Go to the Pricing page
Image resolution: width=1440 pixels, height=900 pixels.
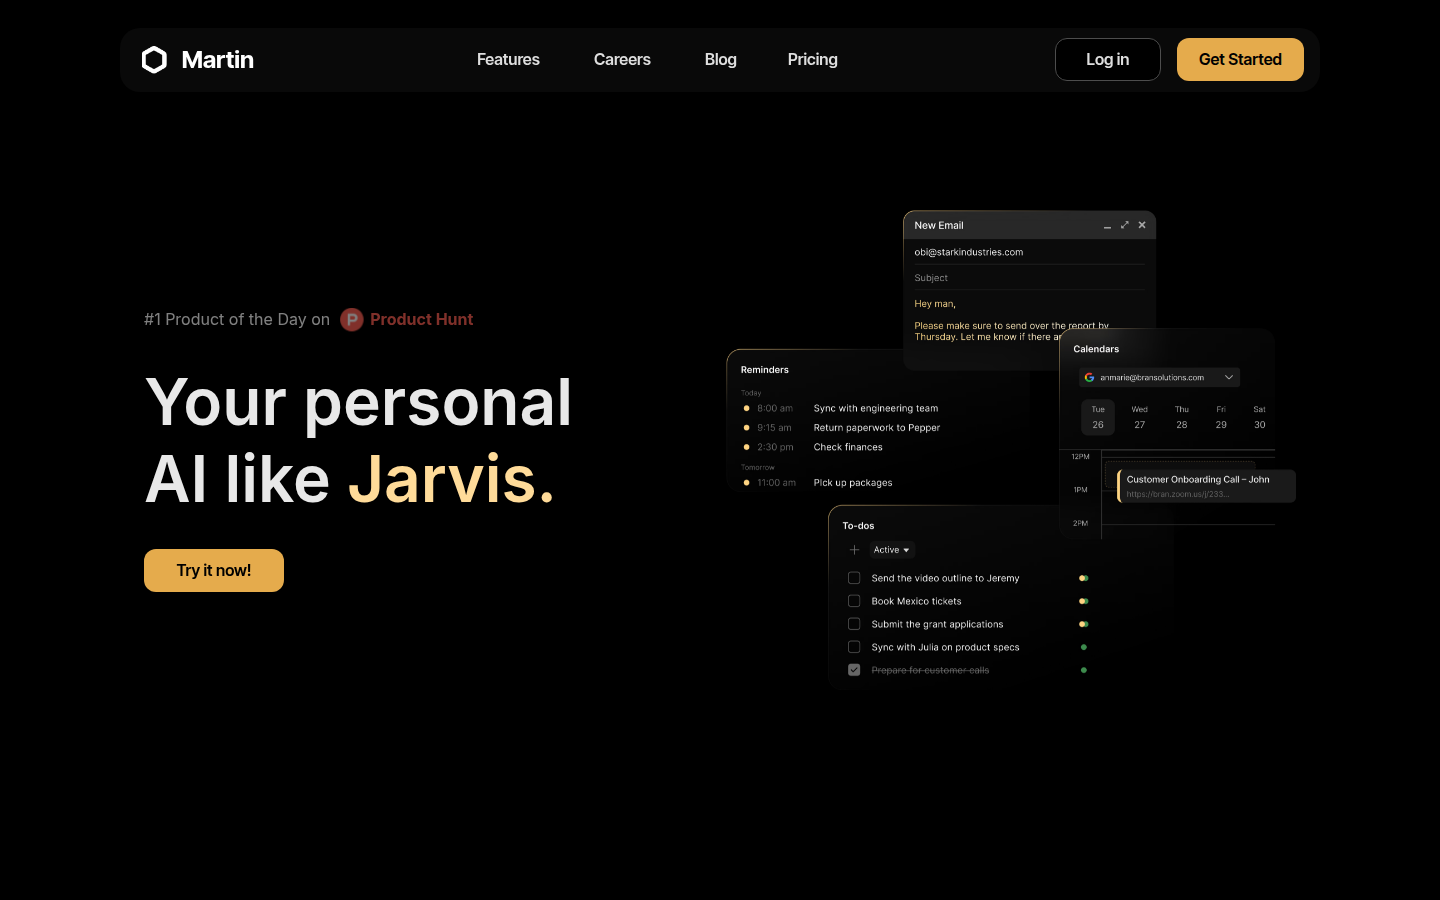click(x=812, y=60)
